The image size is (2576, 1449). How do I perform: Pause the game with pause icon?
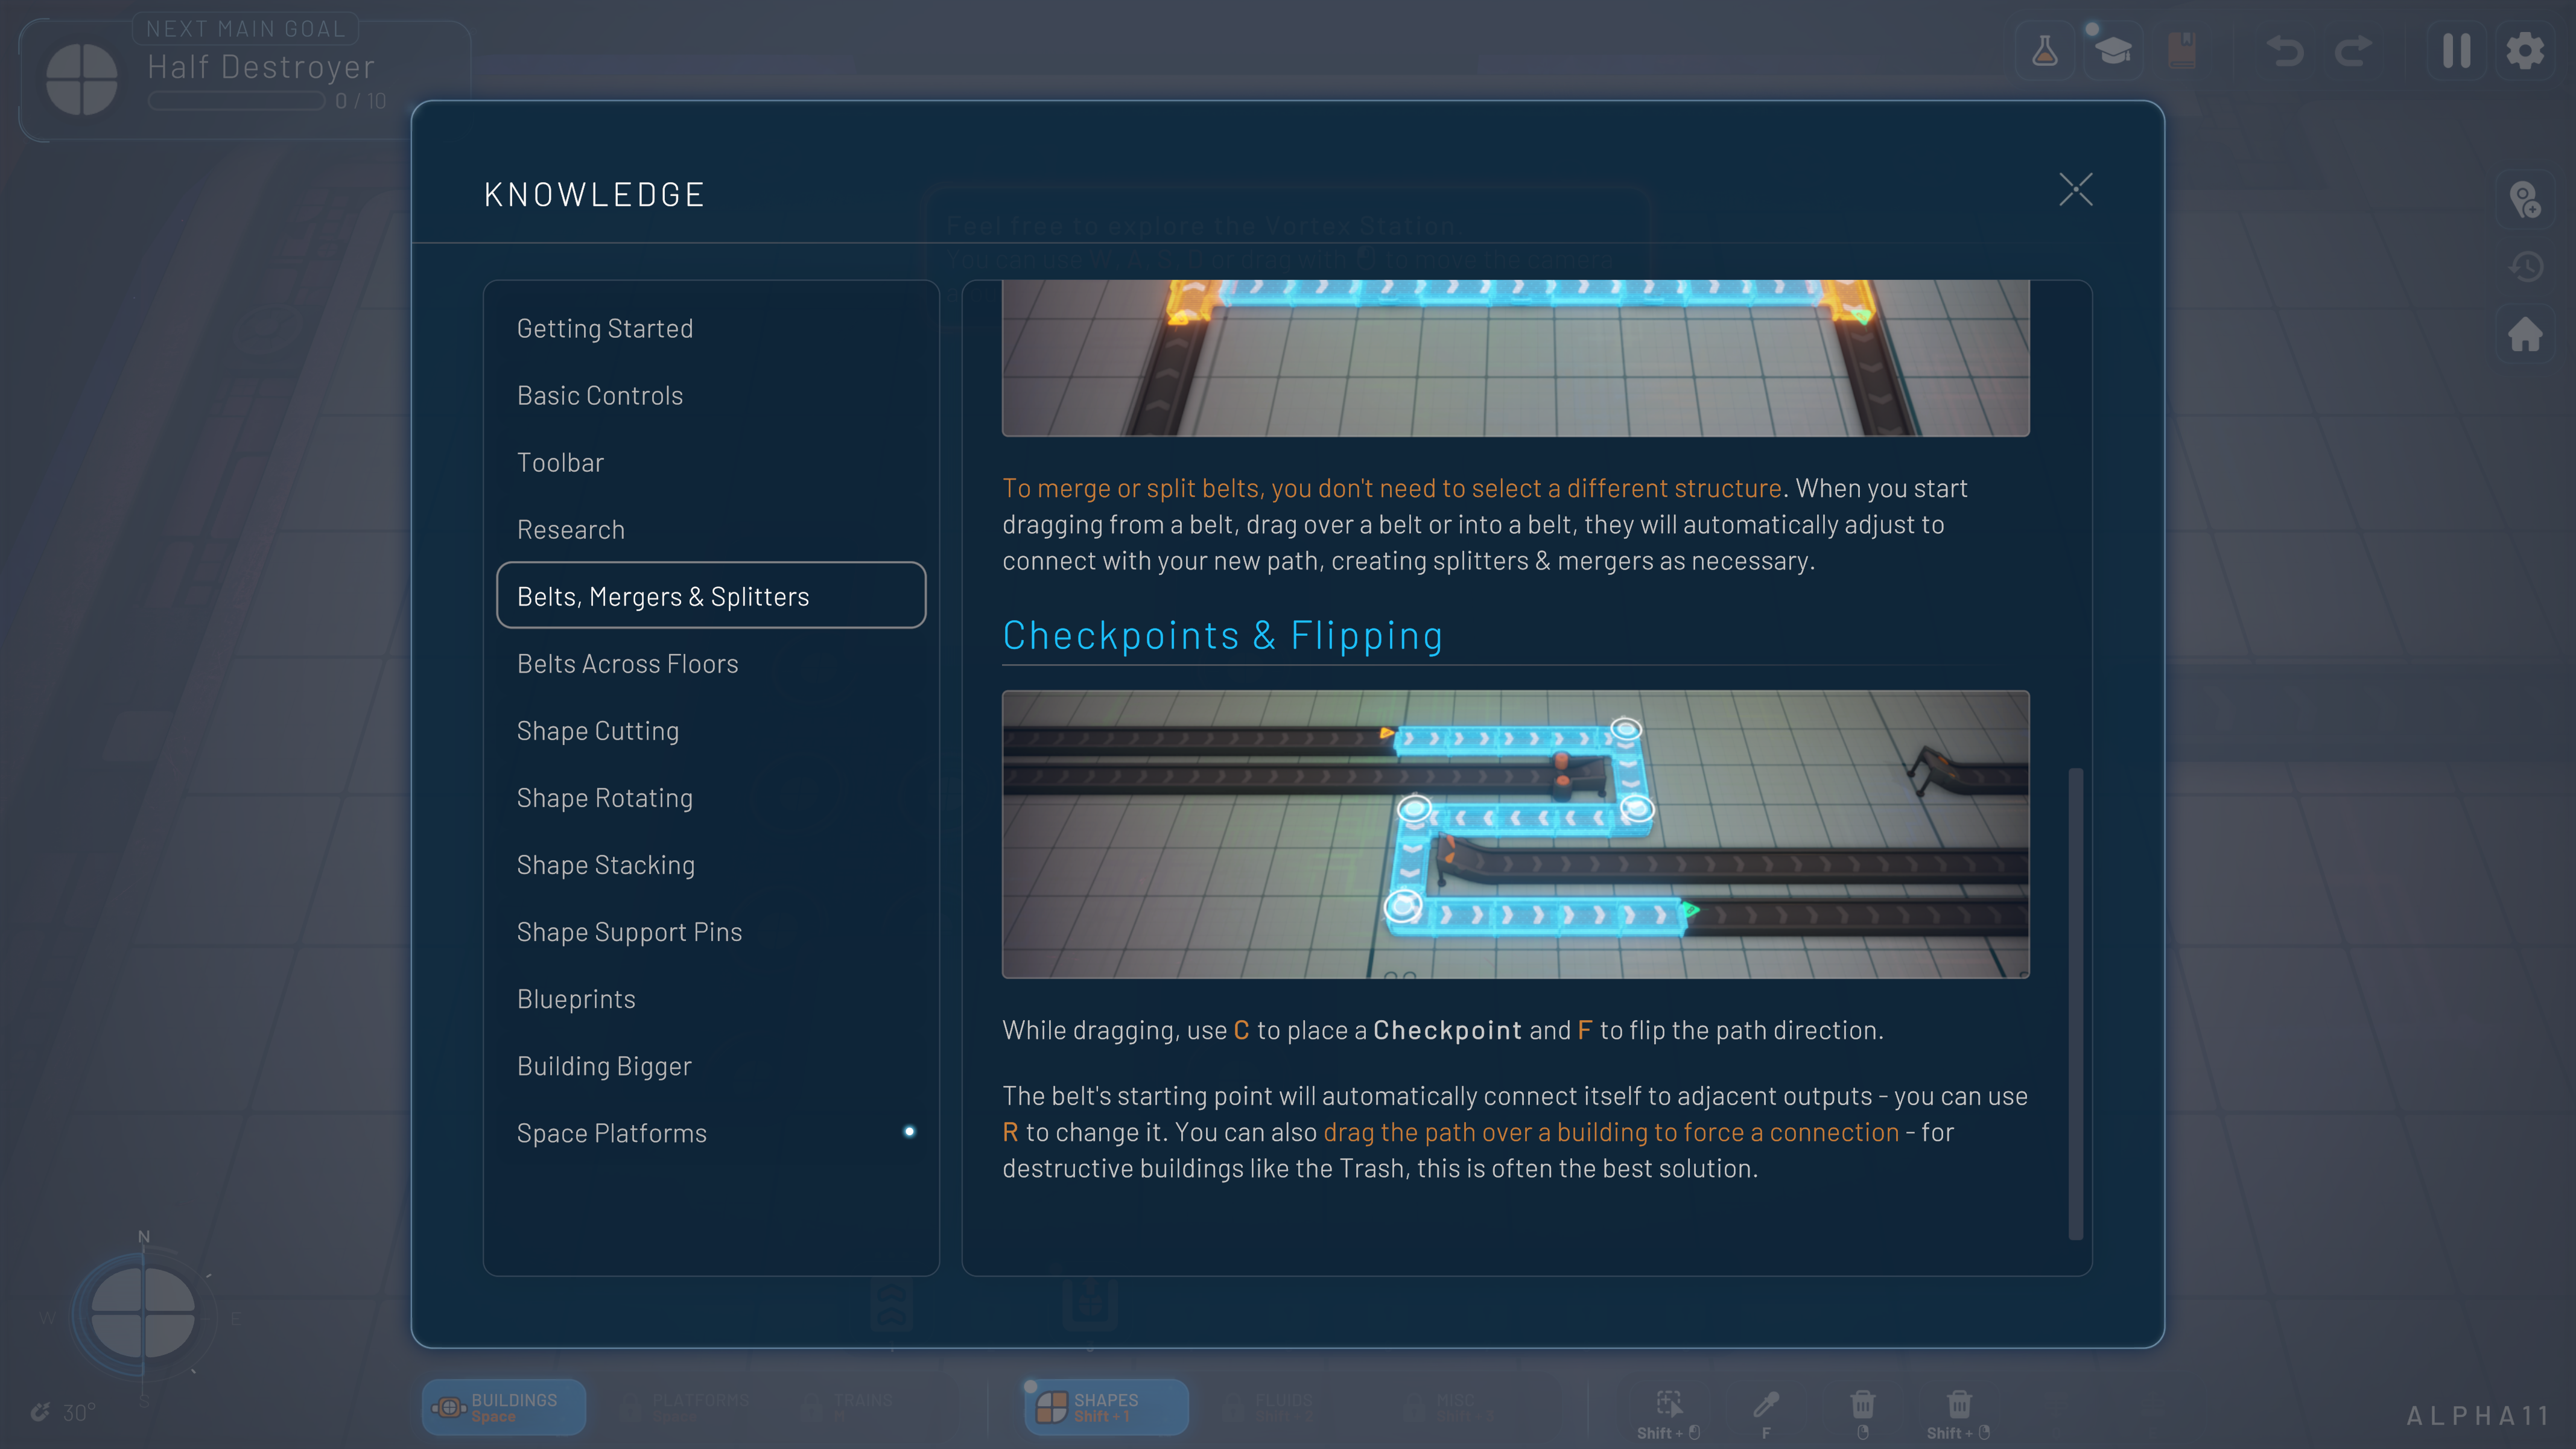click(2456, 51)
